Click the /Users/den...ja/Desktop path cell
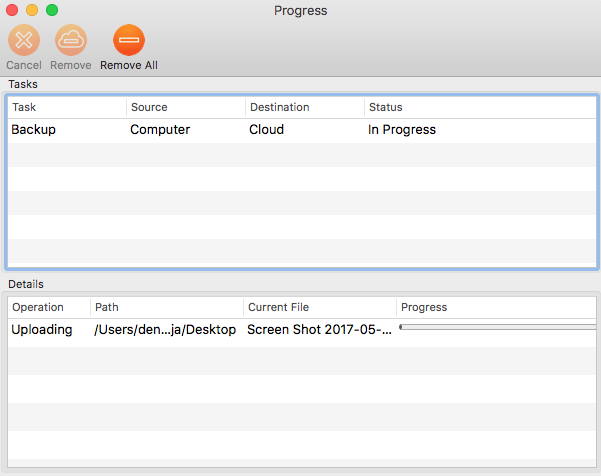 [x=165, y=330]
